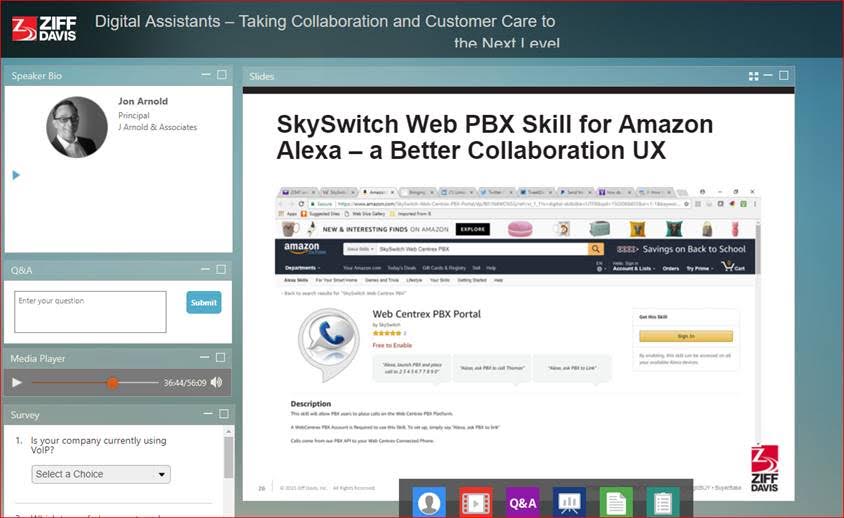The width and height of the screenshot is (844, 518).
Task: Click the Survey panel scrollbar thumb
Action: click(x=229, y=457)
